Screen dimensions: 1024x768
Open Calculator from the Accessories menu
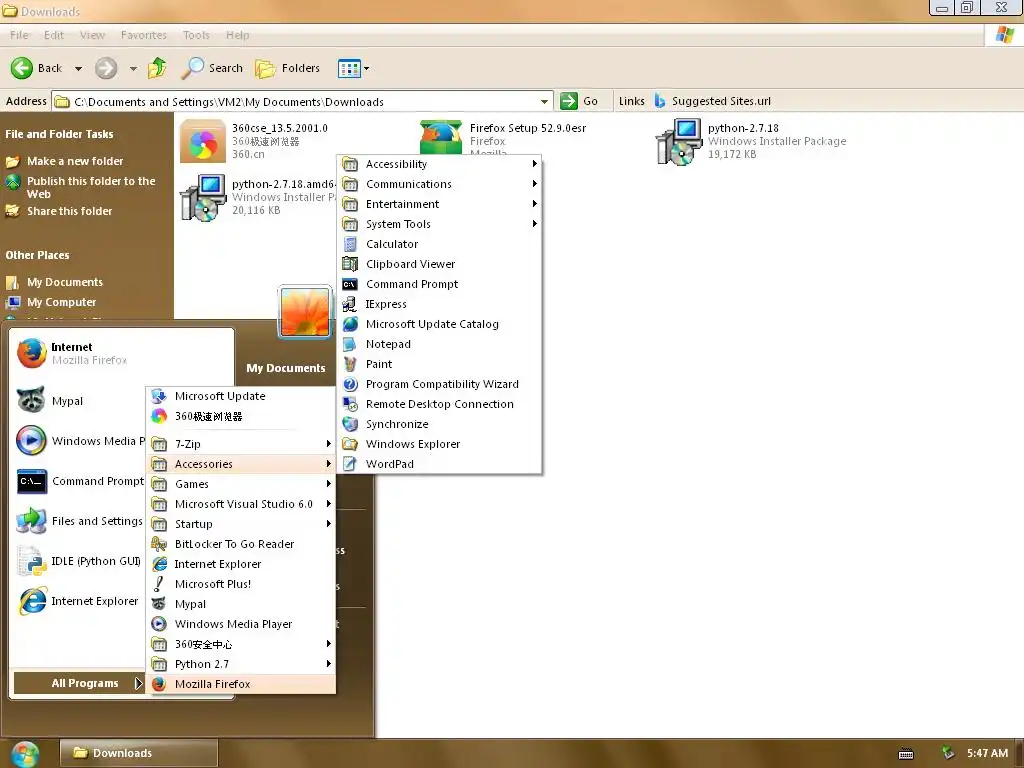(439, 244)
